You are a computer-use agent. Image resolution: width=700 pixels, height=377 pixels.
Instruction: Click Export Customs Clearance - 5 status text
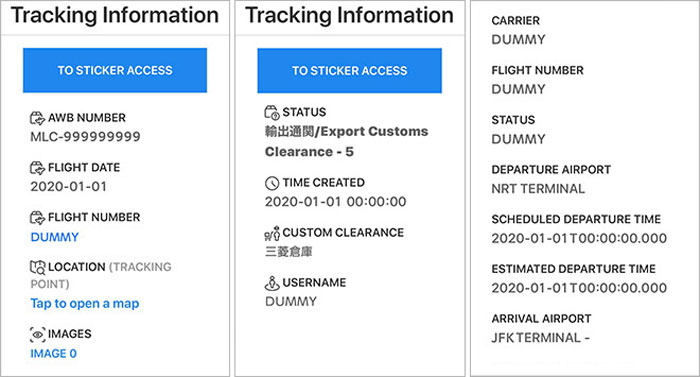[346, 142]
